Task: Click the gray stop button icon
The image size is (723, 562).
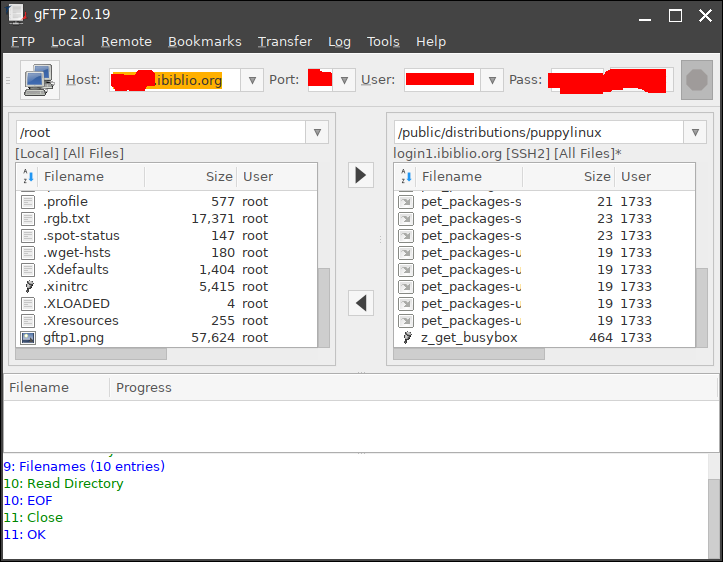Action: click(696, 80)
